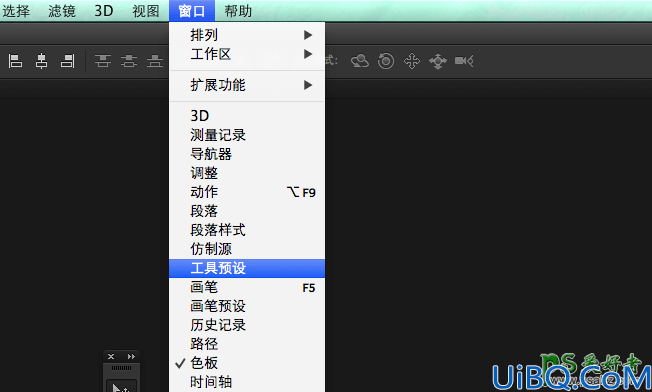
Task: Open the 排列 submenu
Action: pos(247,35)
